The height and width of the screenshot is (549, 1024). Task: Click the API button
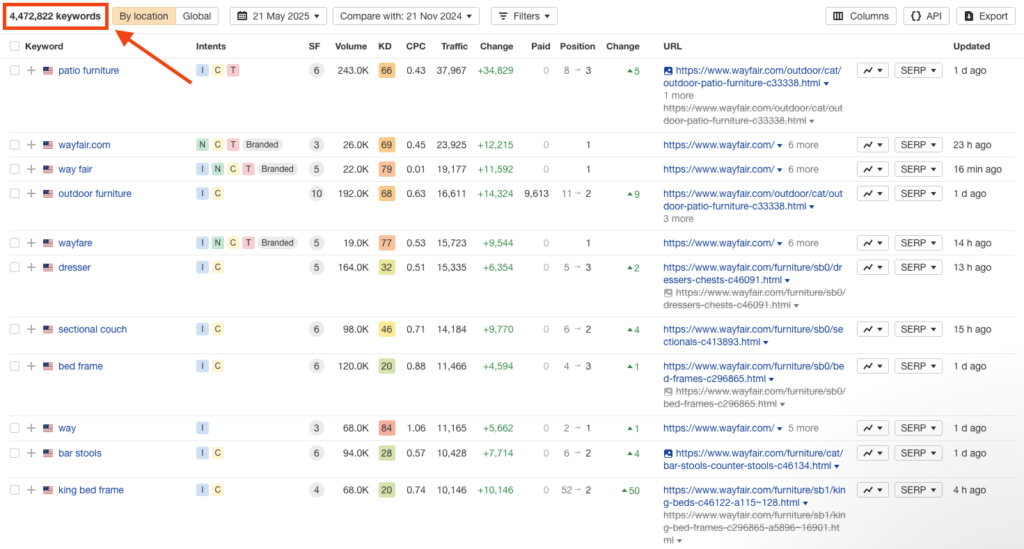(927, 16)
